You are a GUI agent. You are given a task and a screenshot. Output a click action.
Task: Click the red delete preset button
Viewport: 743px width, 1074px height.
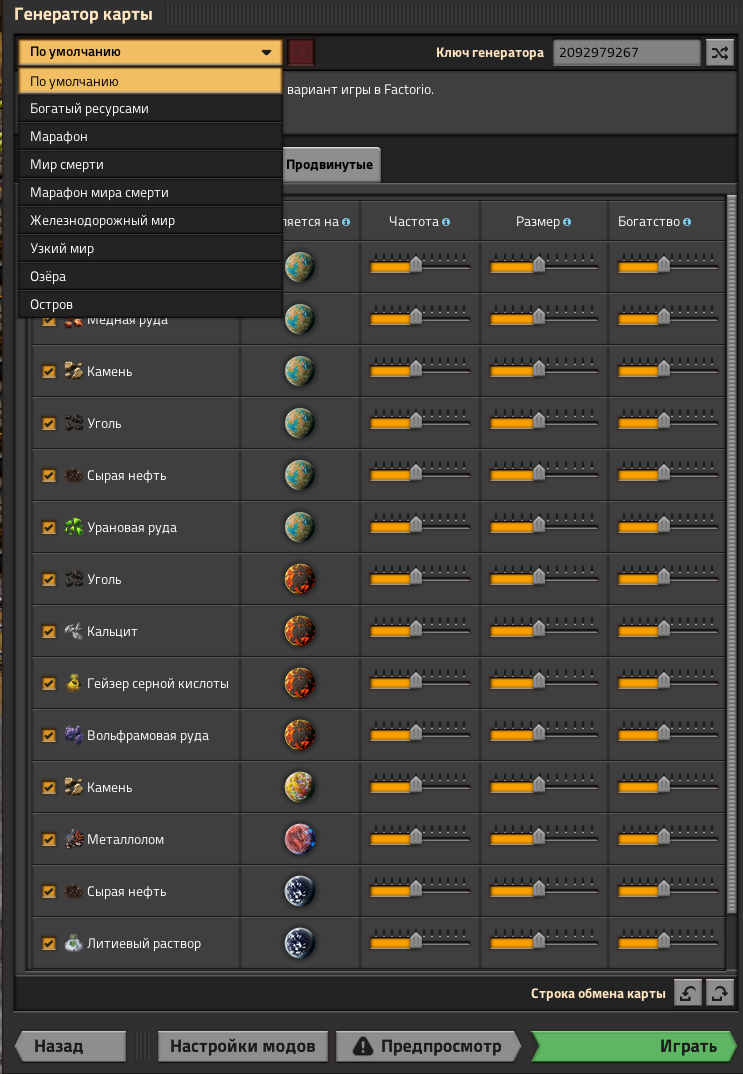pos(301,52)
